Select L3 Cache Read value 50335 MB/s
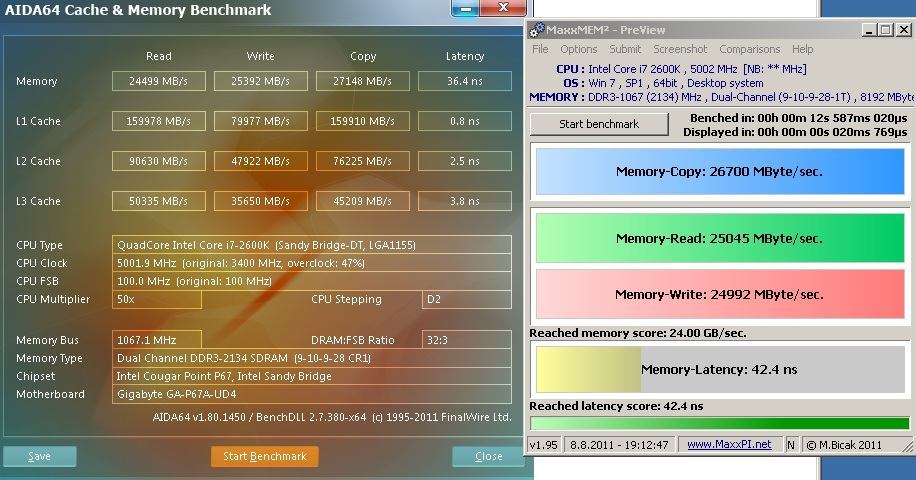Screen dimensions: 916x480 pos(158,201)
